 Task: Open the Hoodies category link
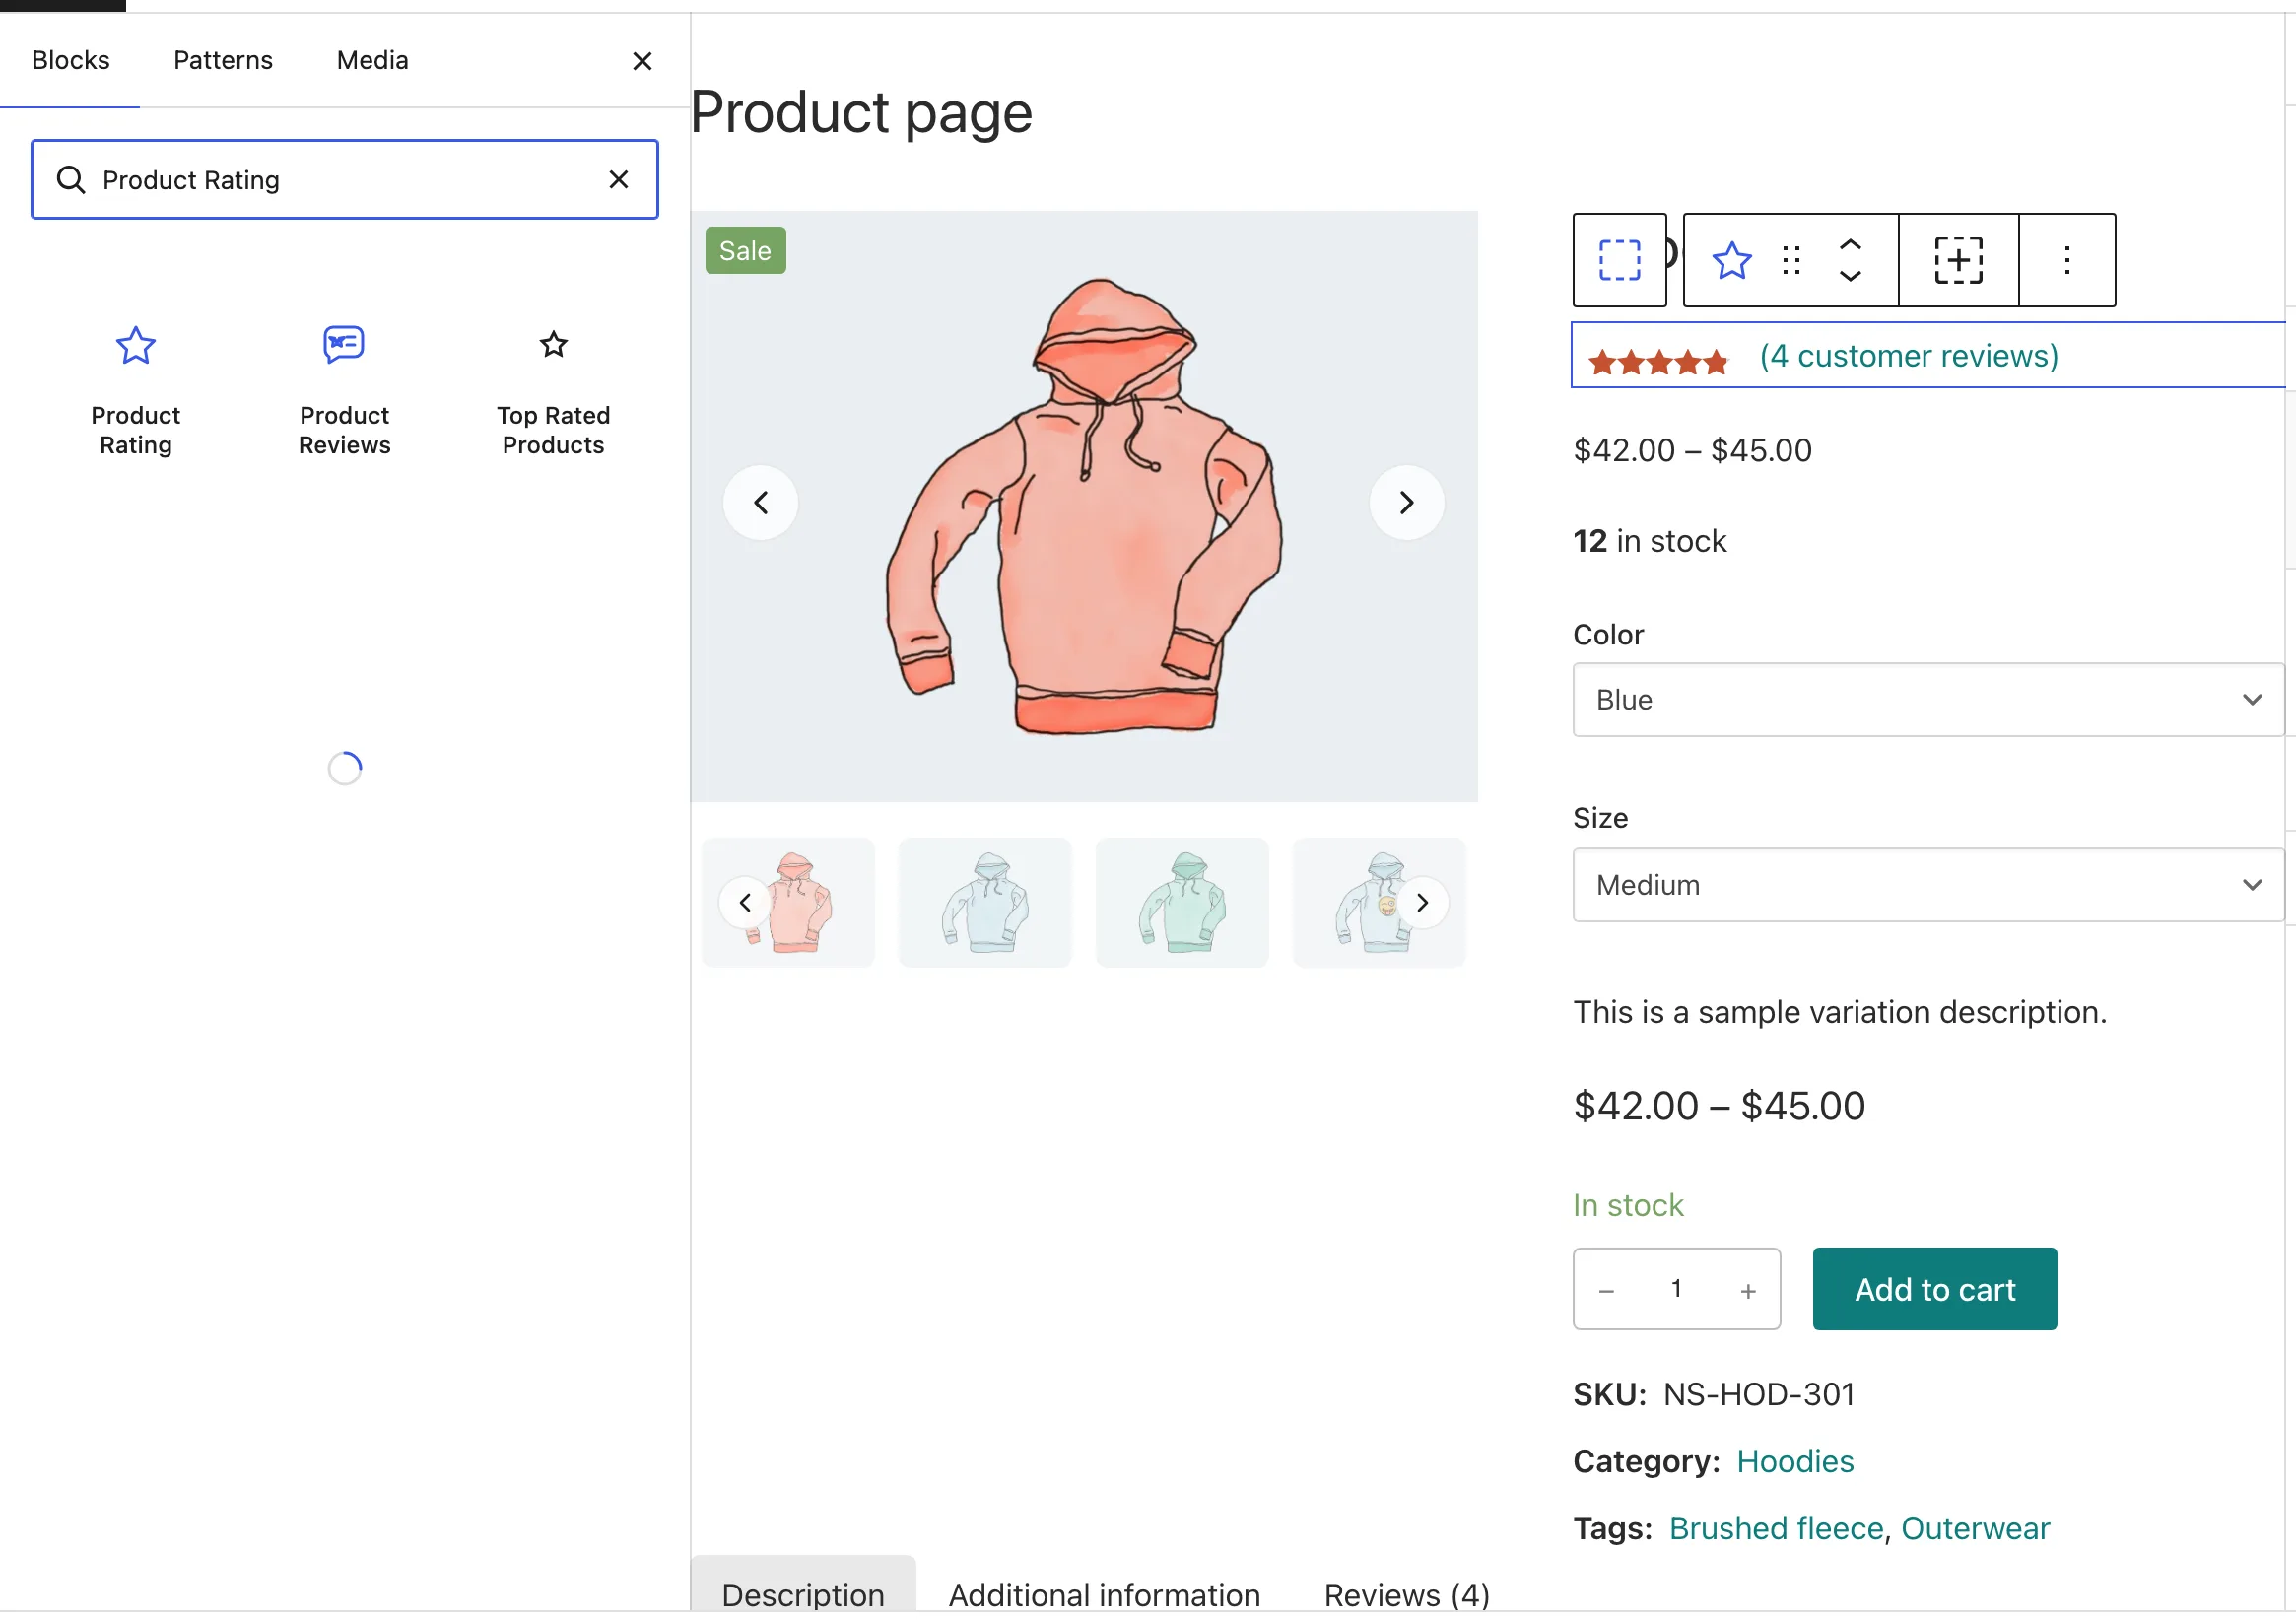(x=1794, y=1462)
